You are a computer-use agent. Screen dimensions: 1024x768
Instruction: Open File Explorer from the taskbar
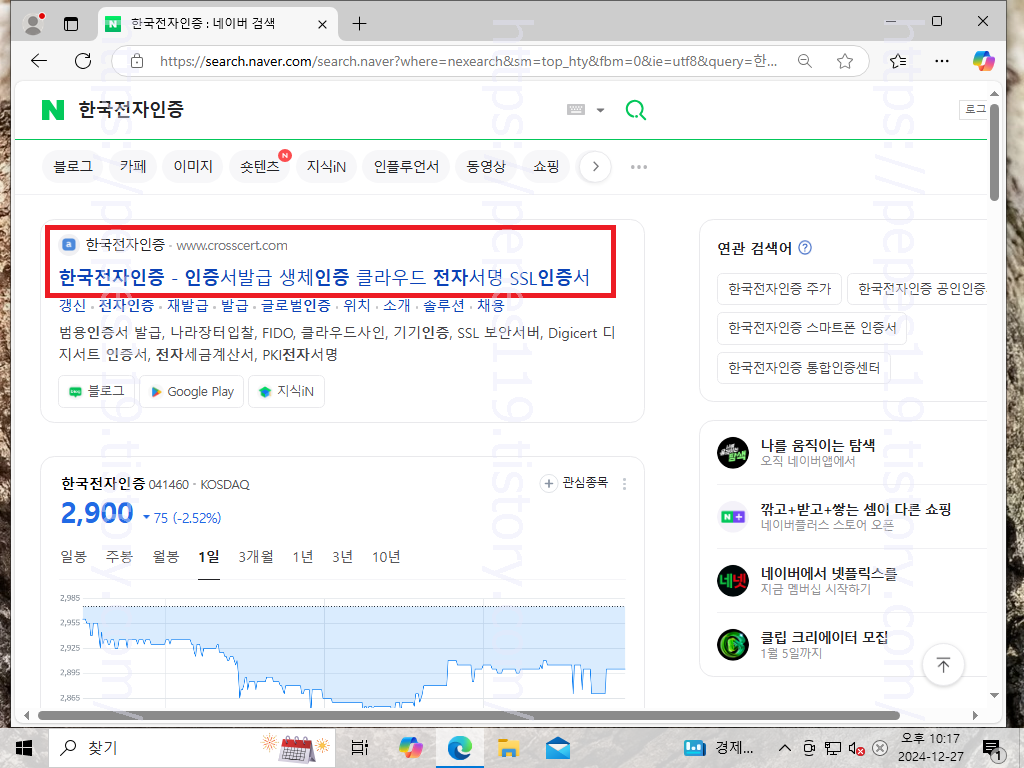click(508, 748)
